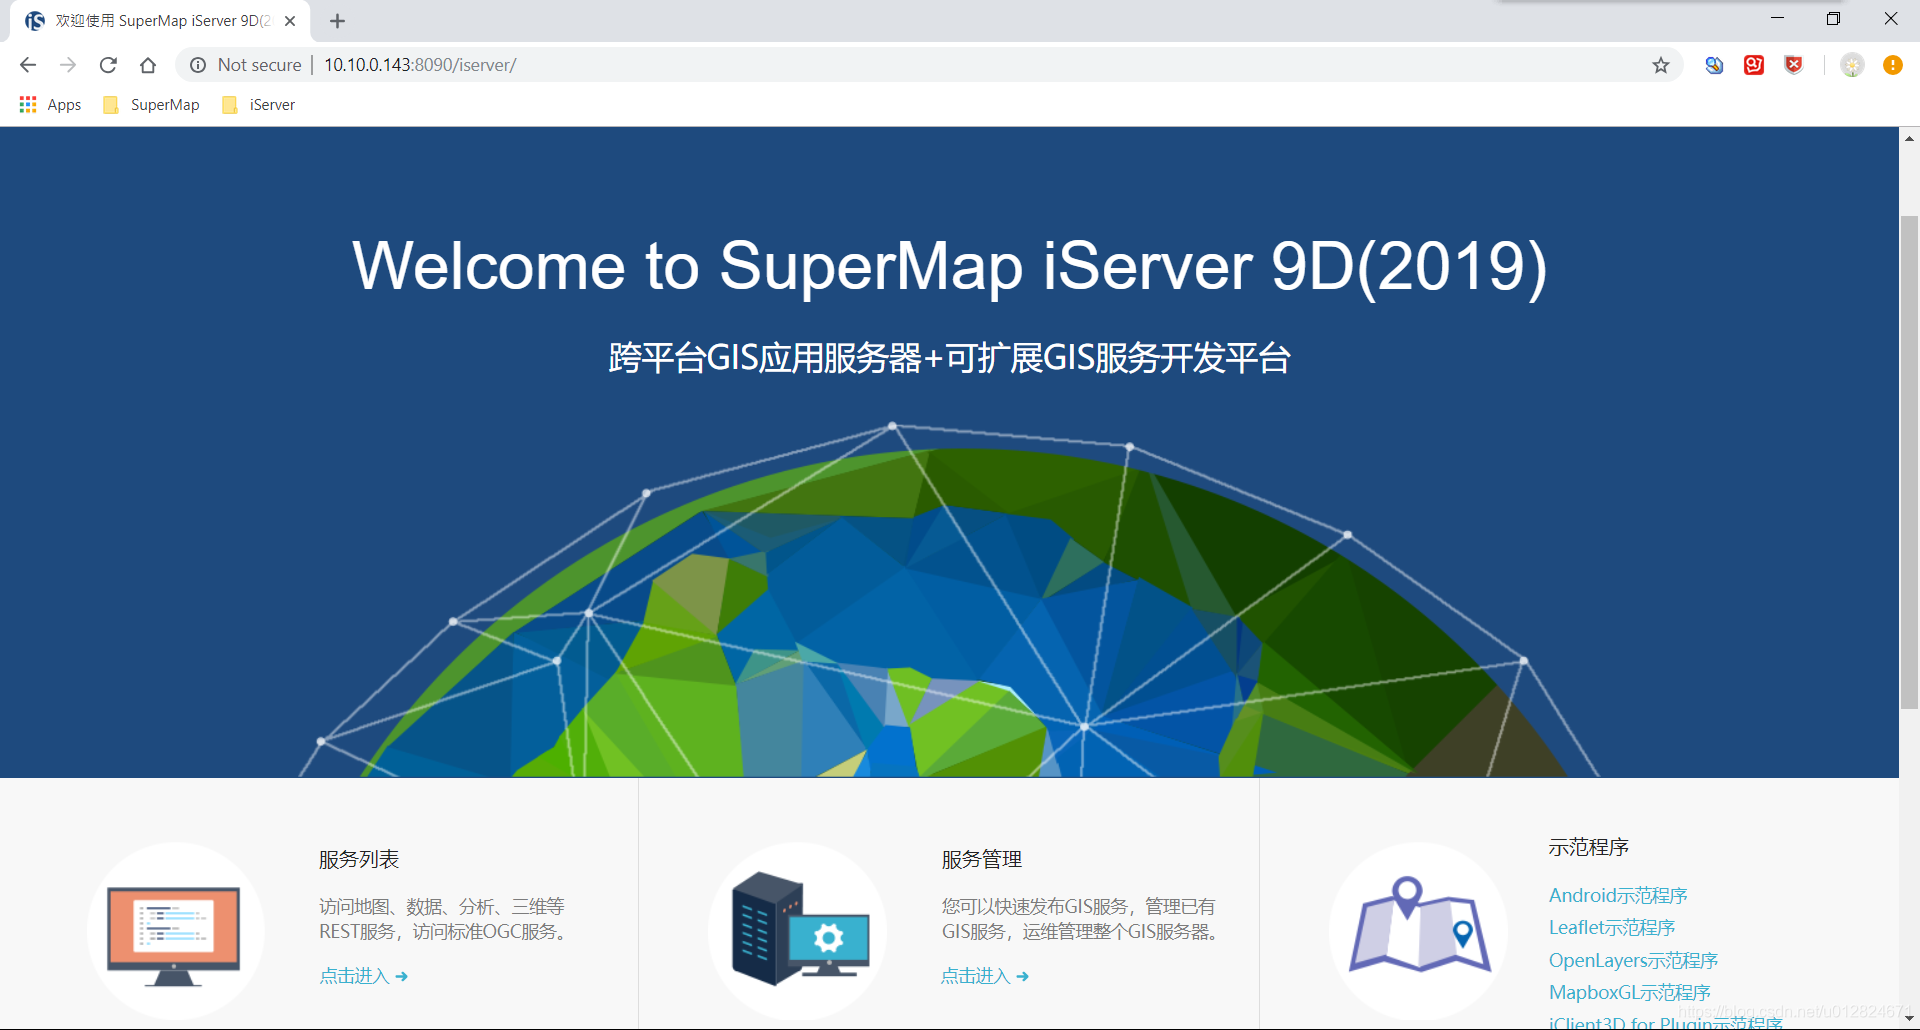Viewport: 1920px width, 1030px height.
Task: Click the Welcome to SuperMap iServer title
Action: pyautogui.click(x=950, y=266)
